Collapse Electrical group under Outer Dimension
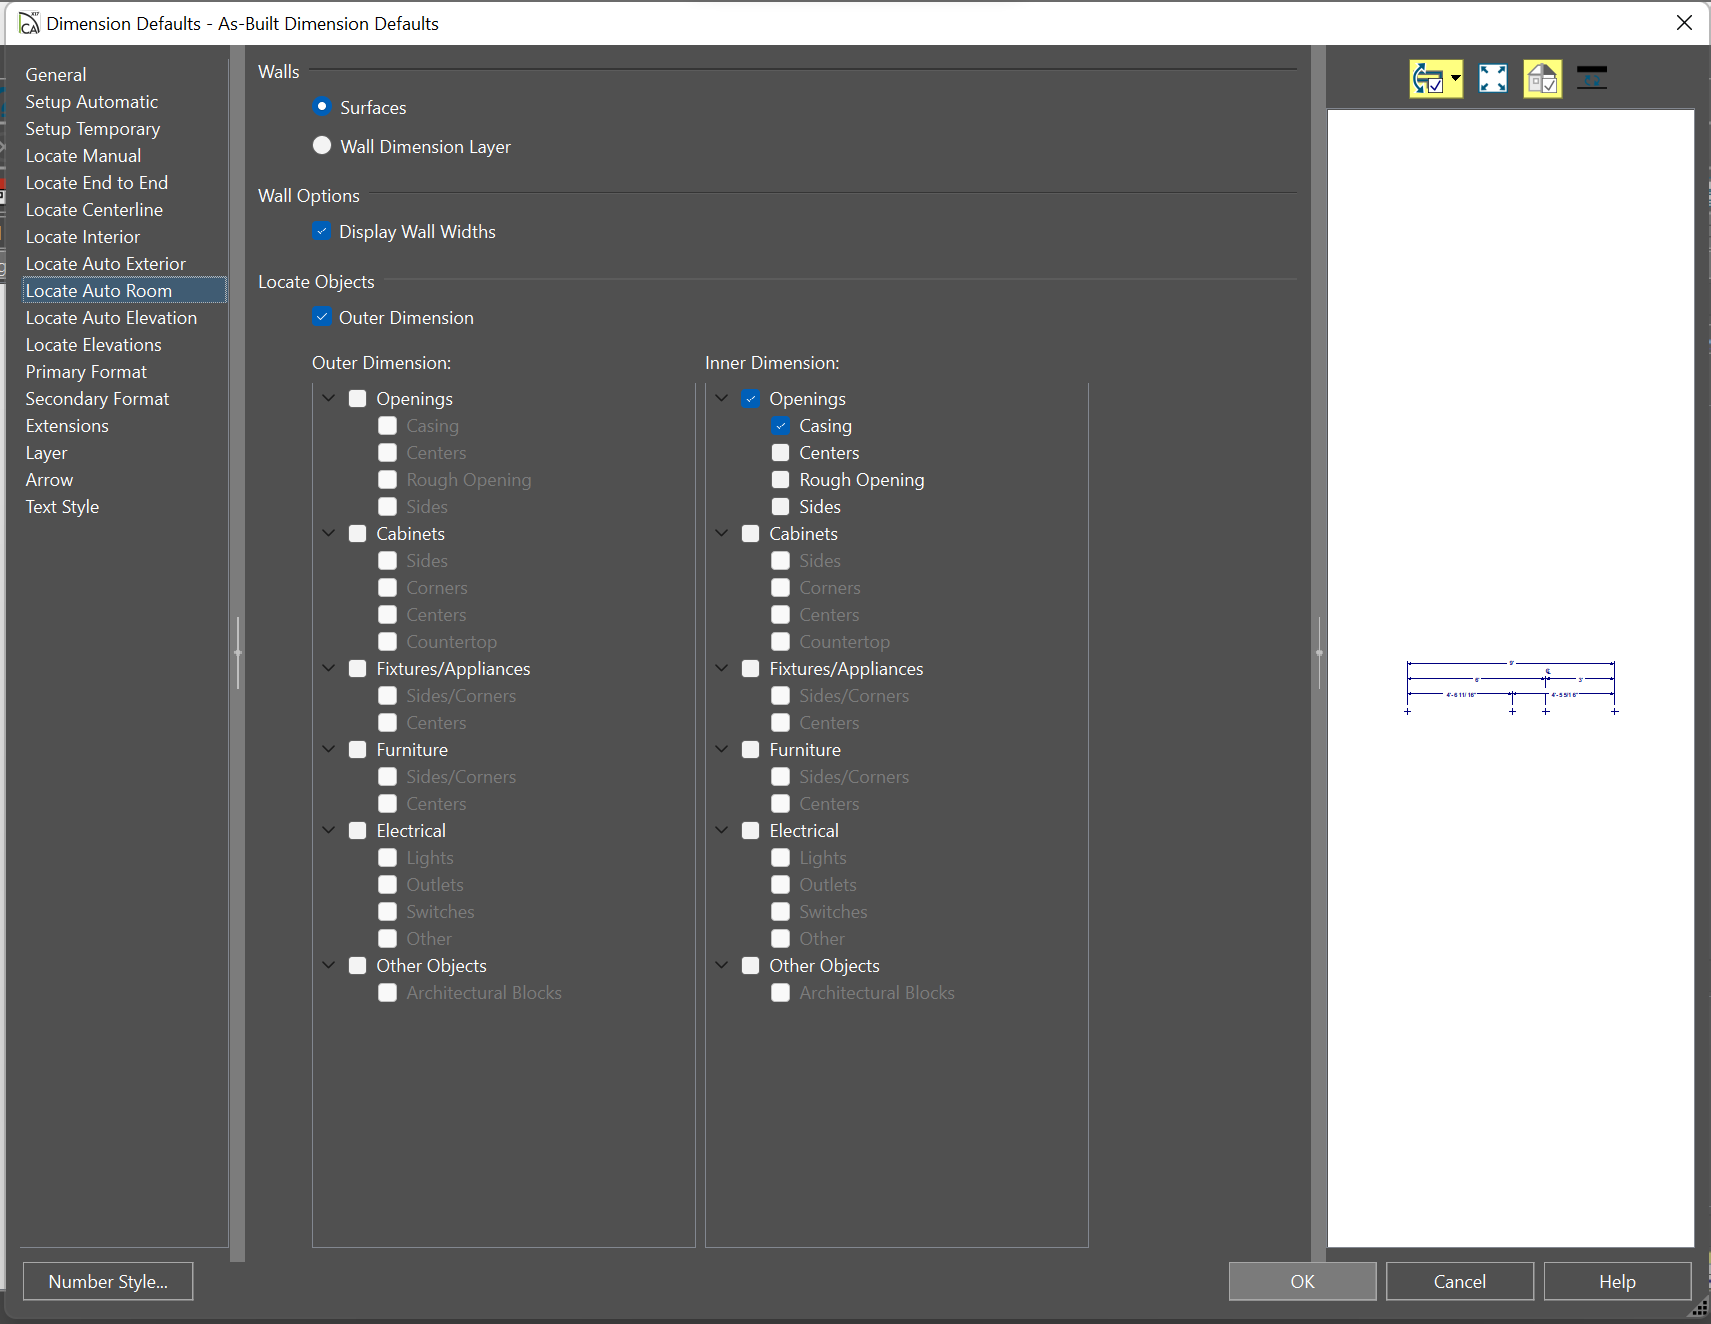The width and height of the screenshot is (1711, 1324). (329, 830)
